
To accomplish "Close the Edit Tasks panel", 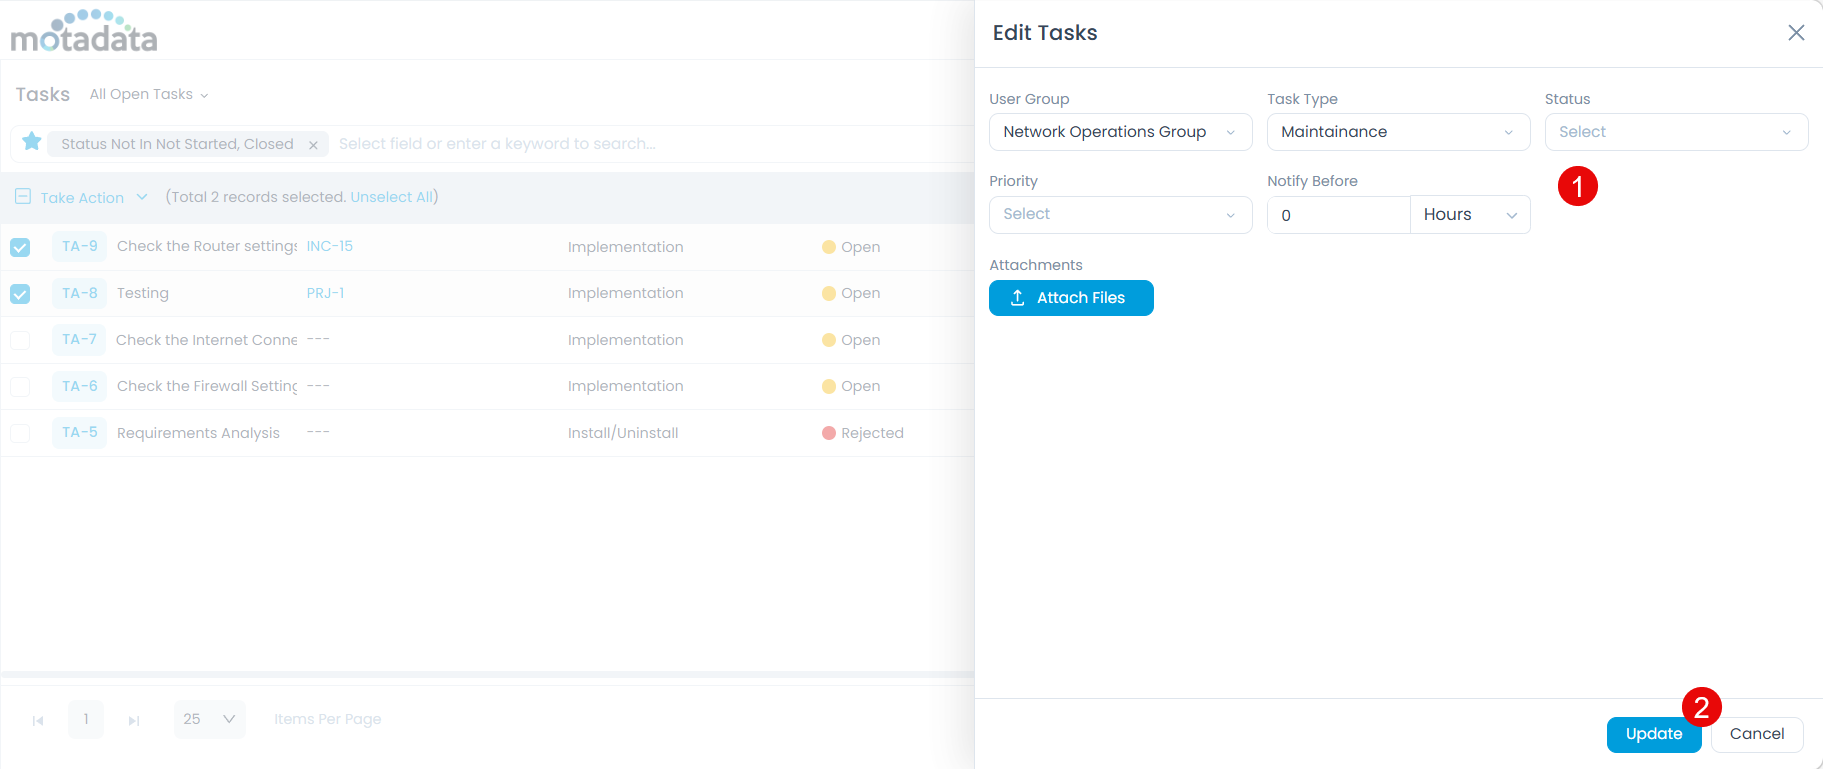I will pyautogui.click(x=1796, y=33).
